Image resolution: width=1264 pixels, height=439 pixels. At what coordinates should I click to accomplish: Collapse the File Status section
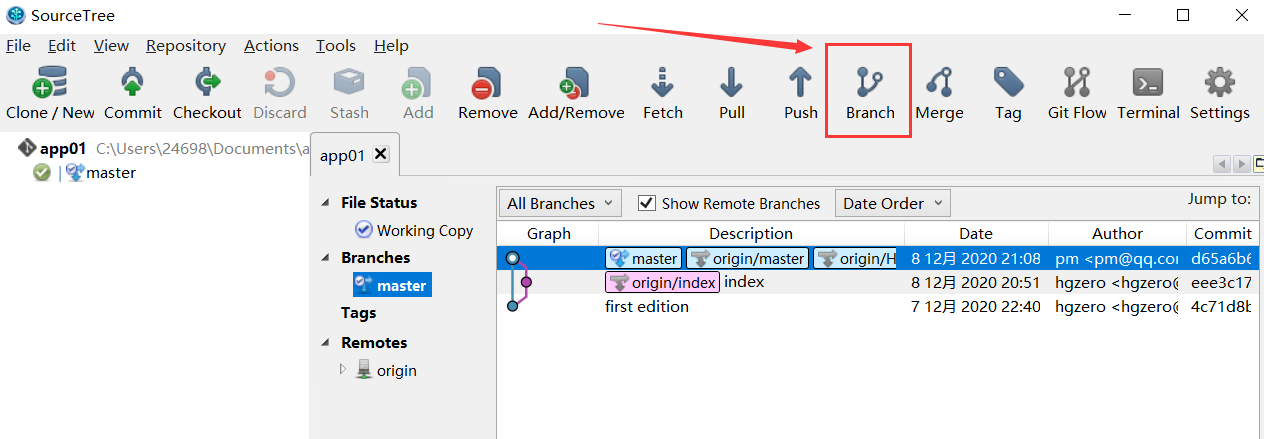click(324, 203)
